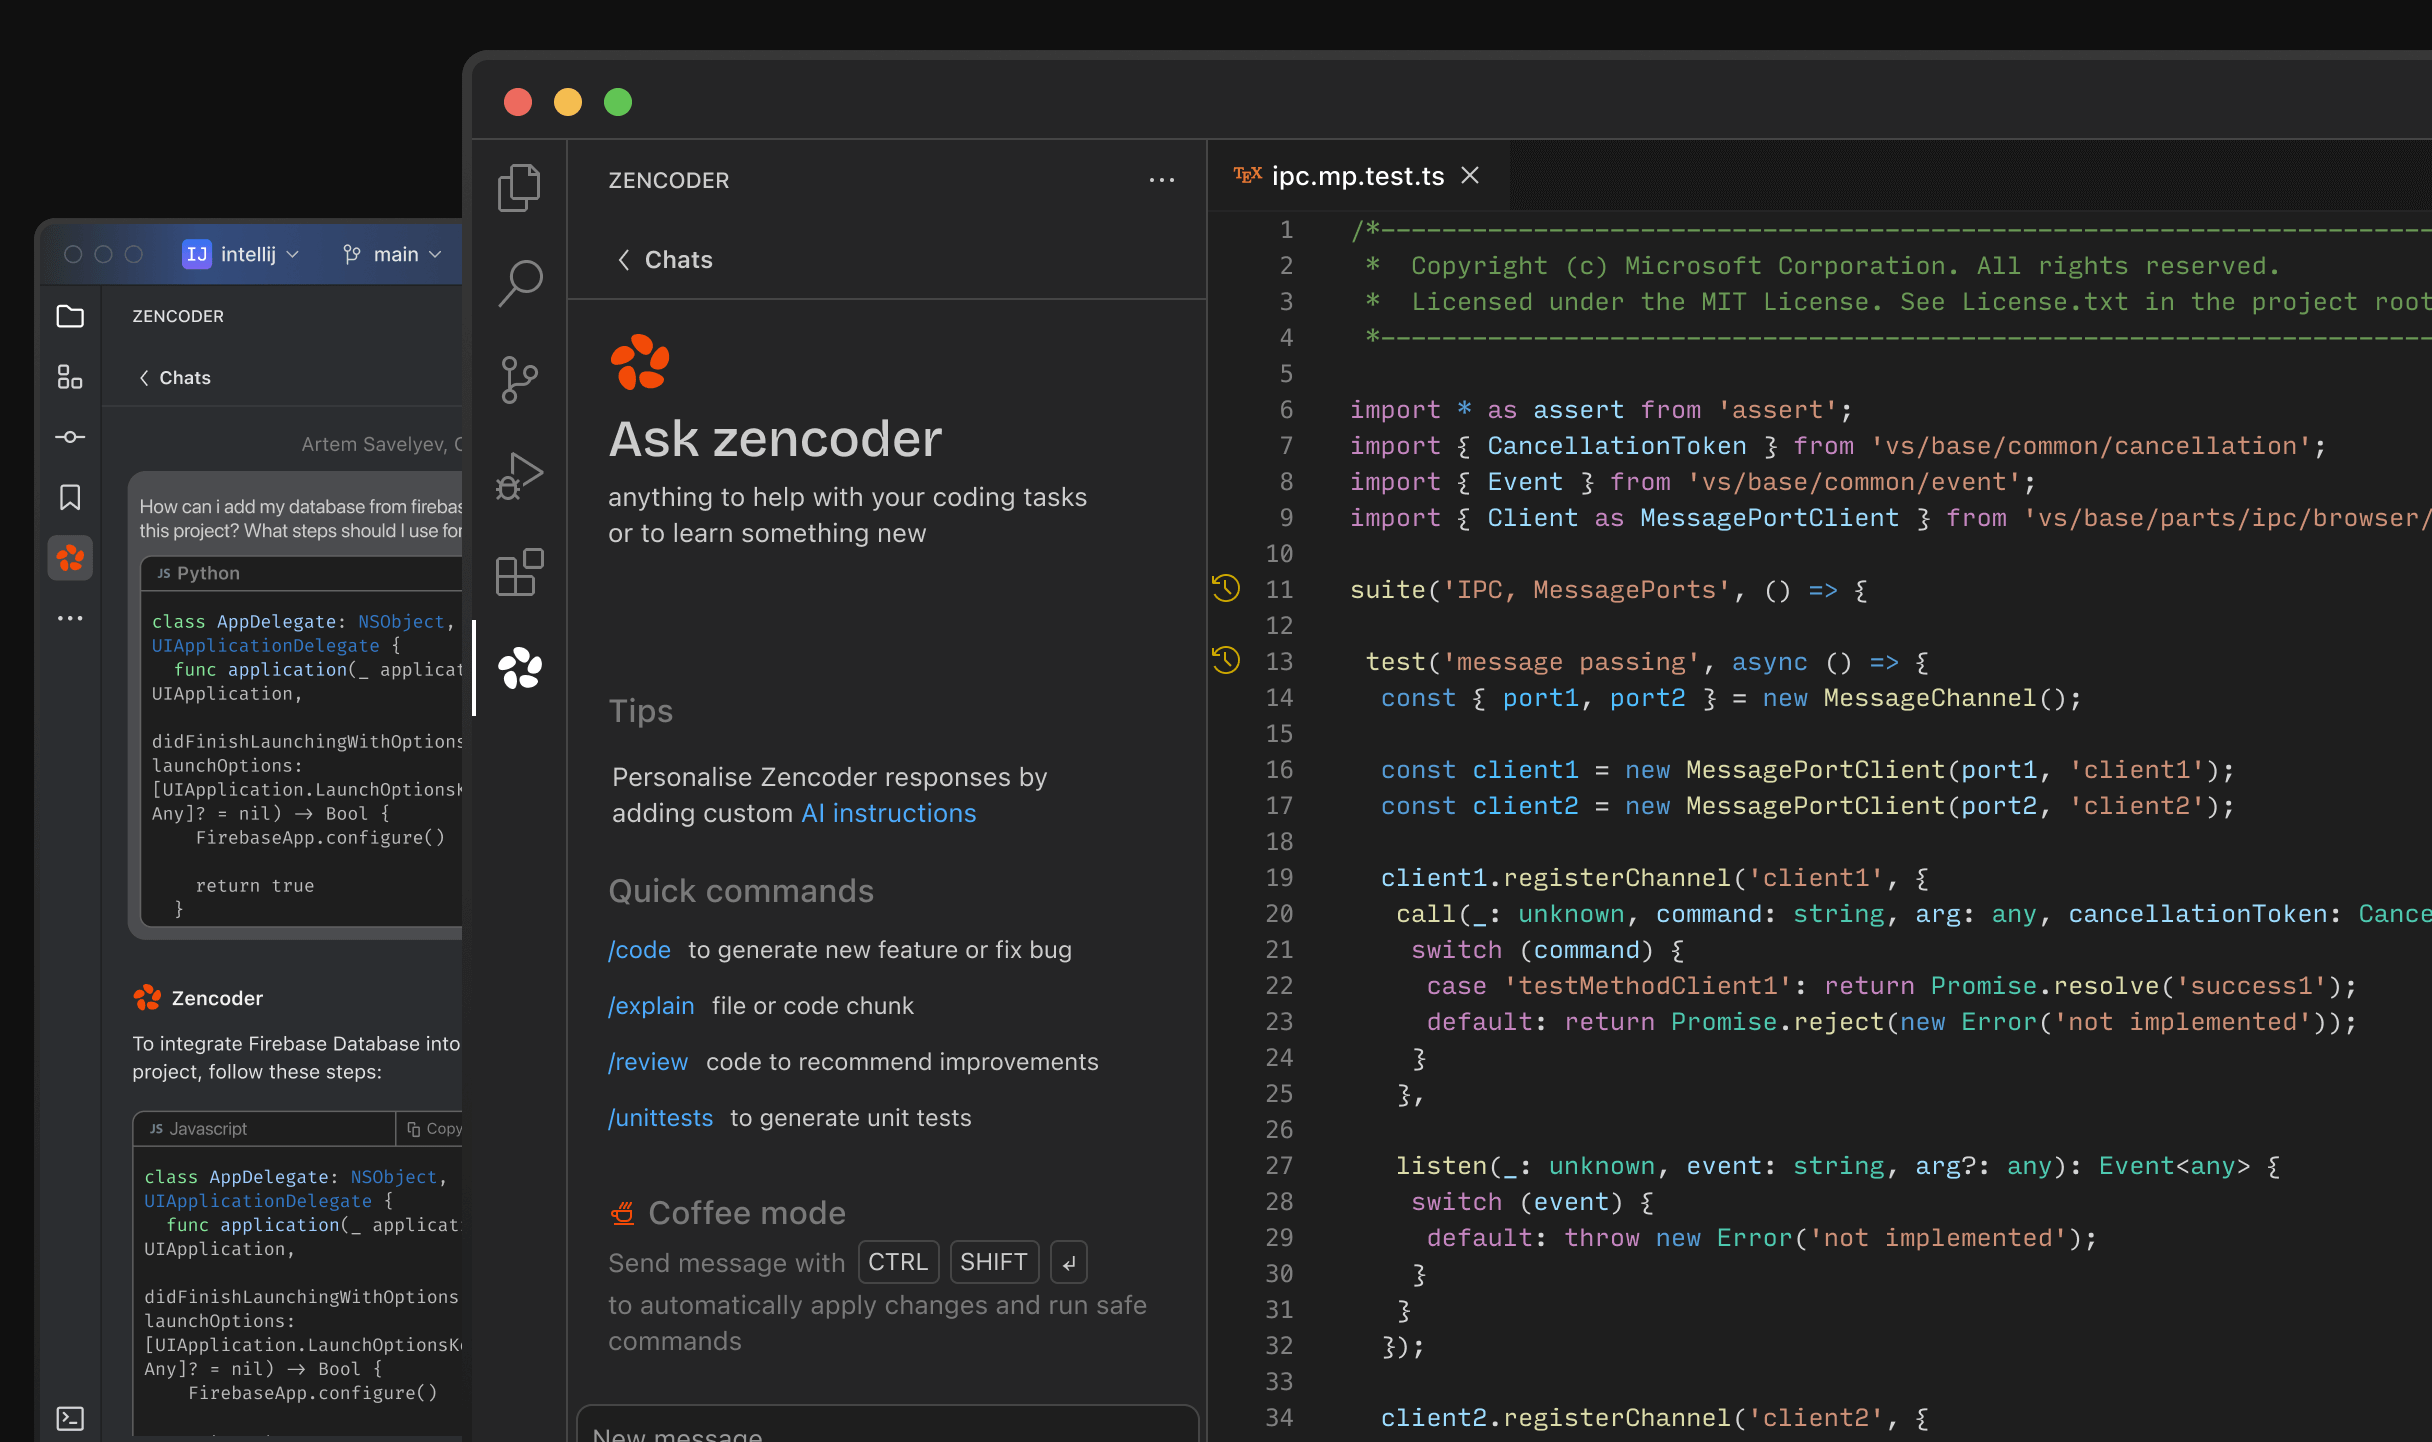
Task: Select the Zencoder icon in VS Code activity bar
Action: click(519, 668)
